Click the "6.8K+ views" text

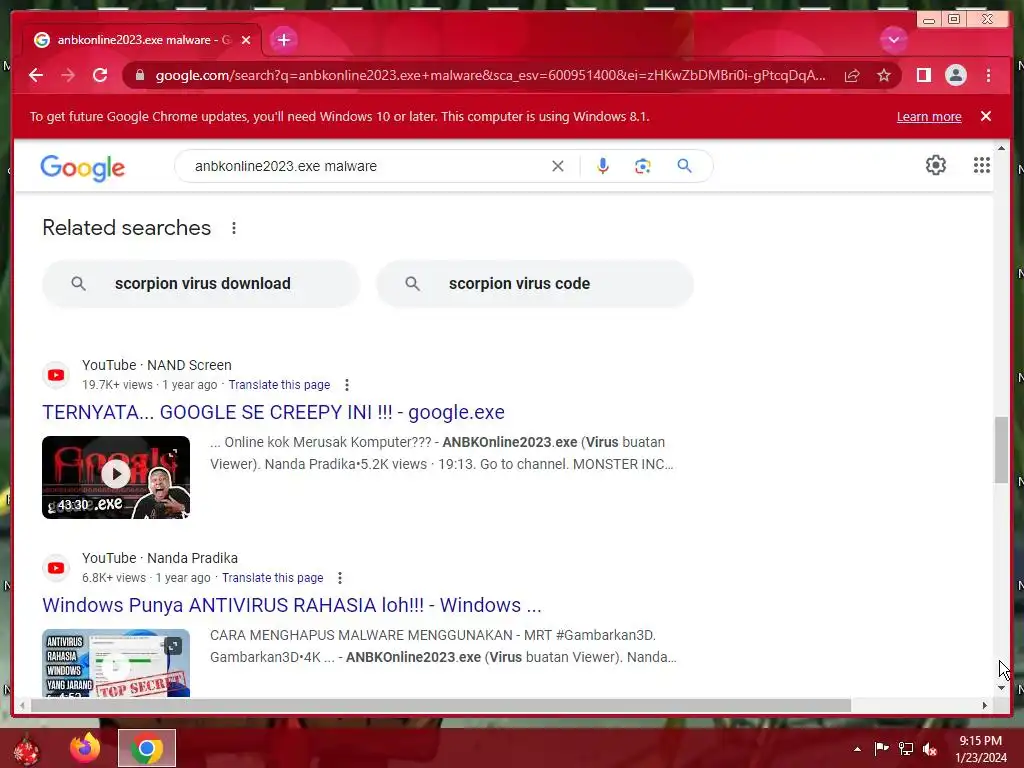click(x=114, y=578)
